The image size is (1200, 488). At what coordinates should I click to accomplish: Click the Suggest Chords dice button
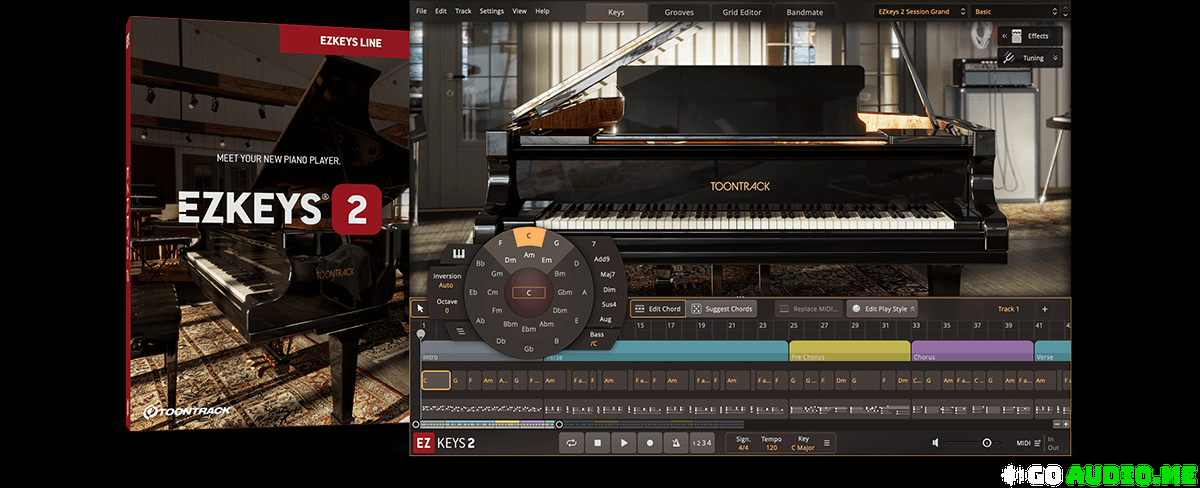click(x=722, y=309)
